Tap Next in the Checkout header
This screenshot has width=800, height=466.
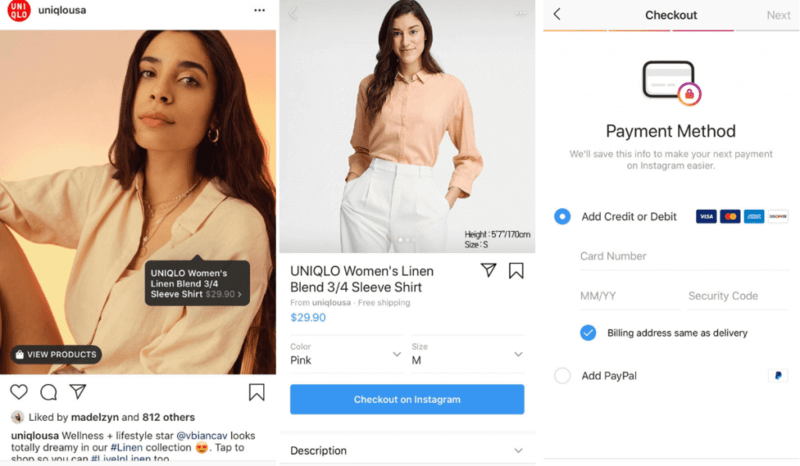point(779,15)
